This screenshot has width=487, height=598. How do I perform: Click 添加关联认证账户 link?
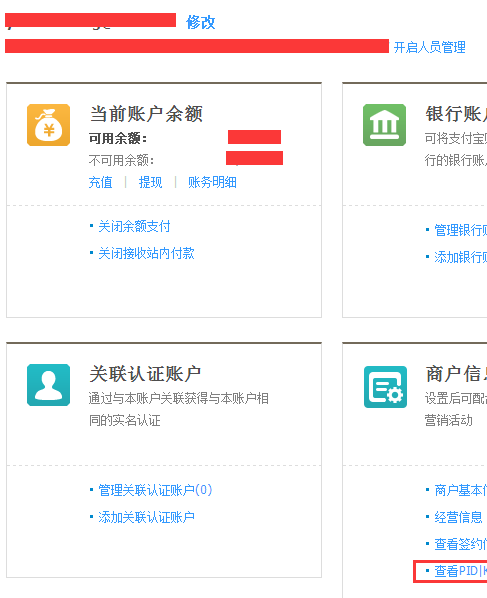146,517
